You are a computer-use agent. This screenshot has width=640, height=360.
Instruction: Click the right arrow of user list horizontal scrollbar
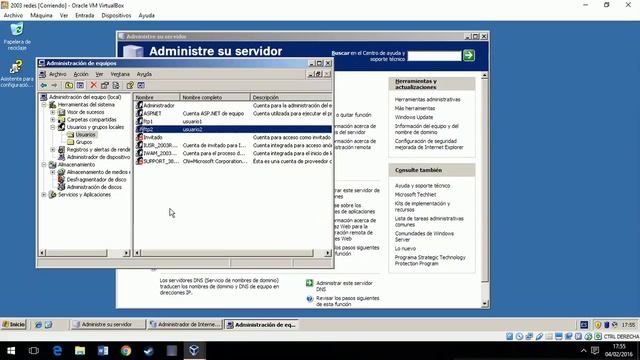coord(327,253)
